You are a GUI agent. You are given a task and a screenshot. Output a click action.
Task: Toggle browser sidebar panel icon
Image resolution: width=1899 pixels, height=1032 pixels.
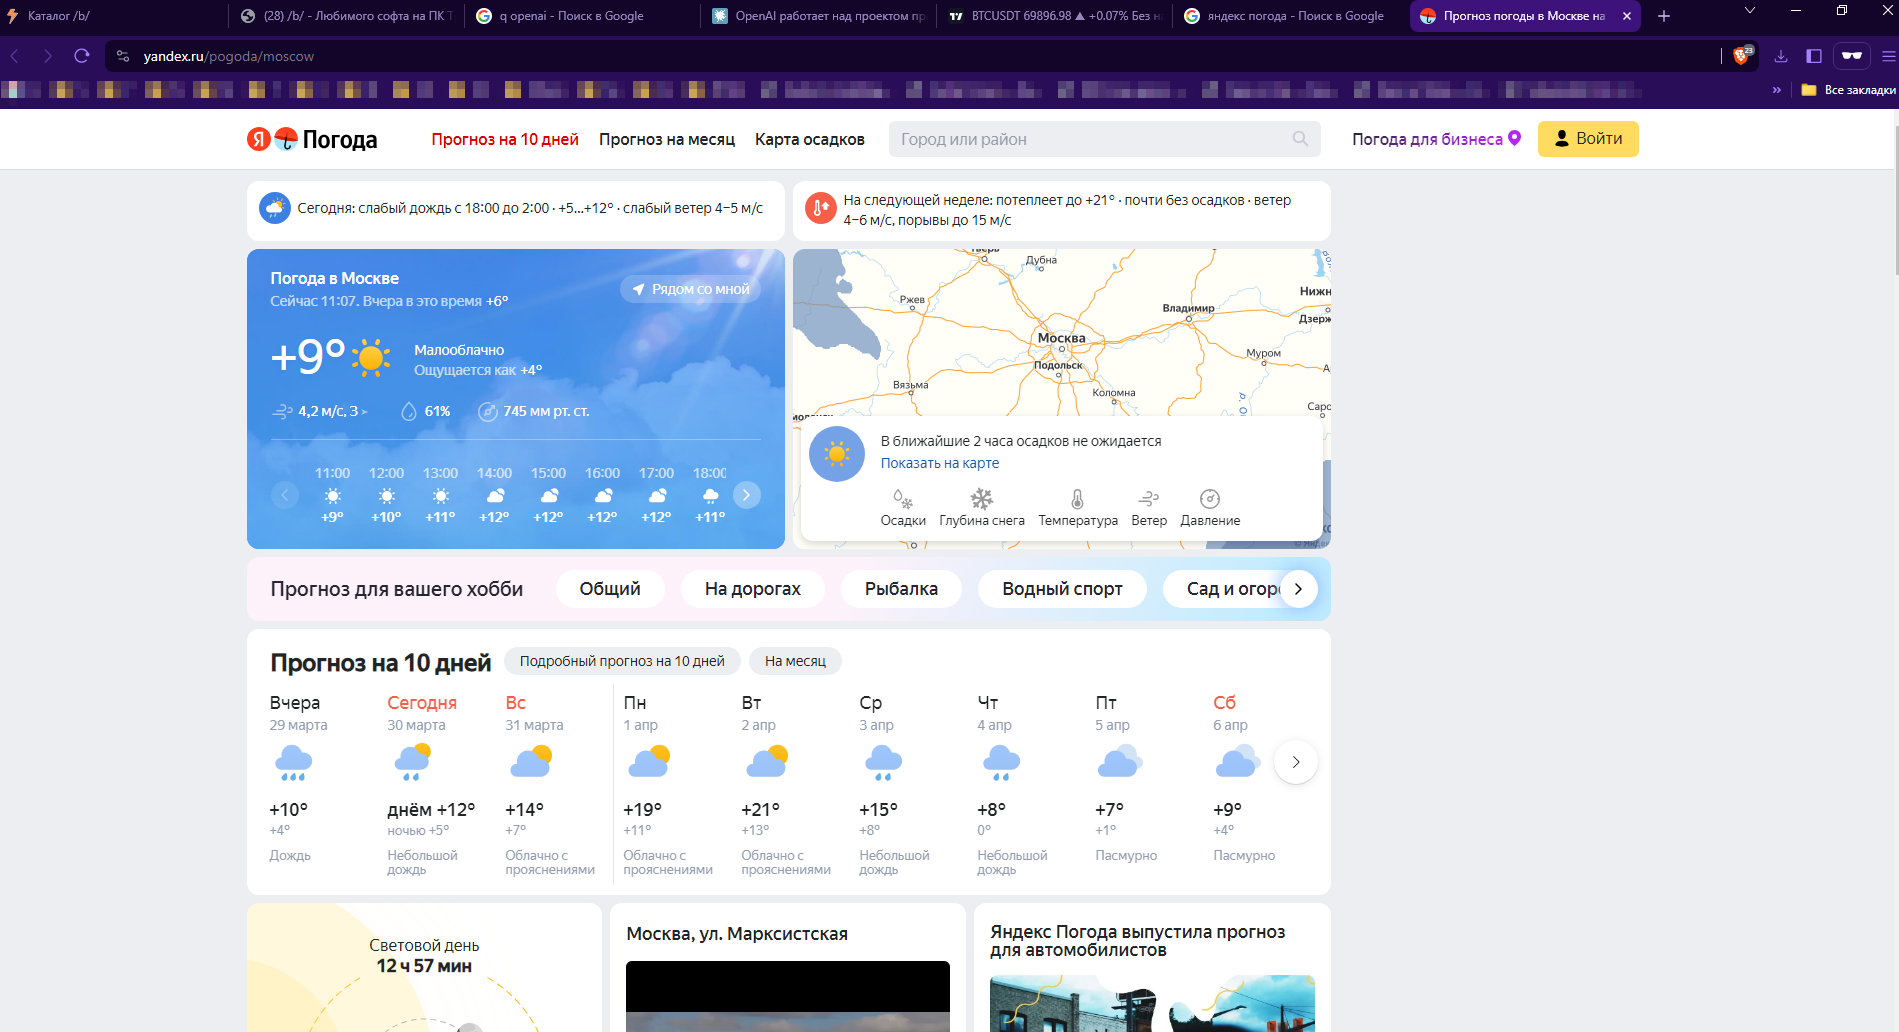[1814, 56]
